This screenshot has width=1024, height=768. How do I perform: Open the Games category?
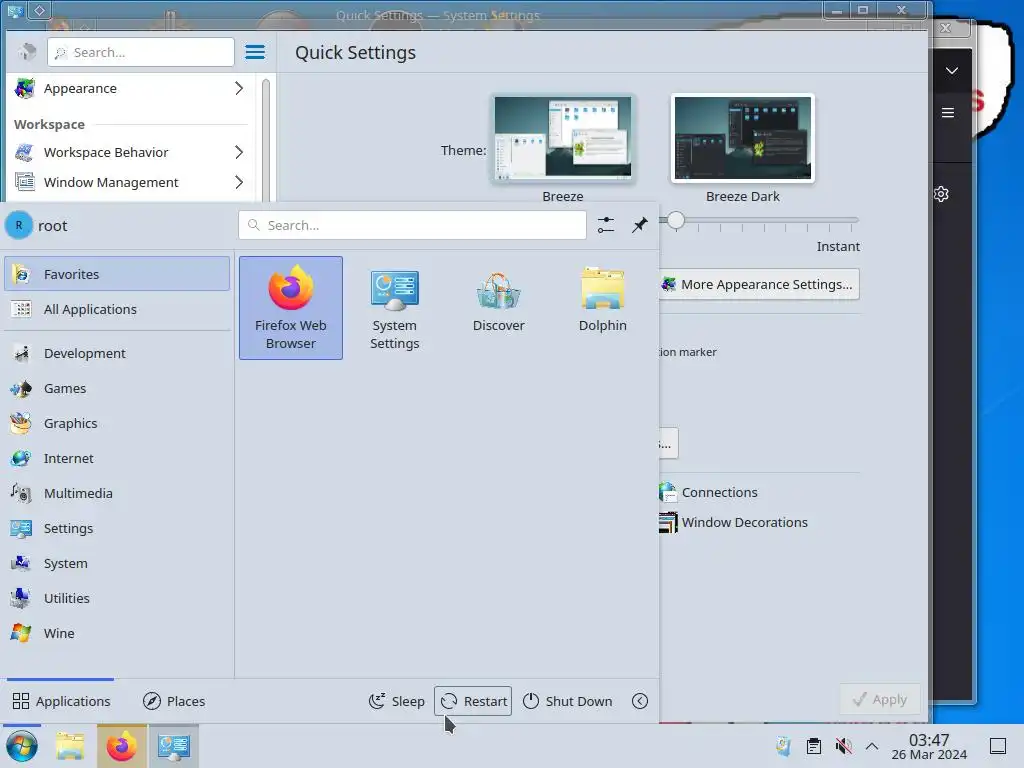coord(117,389)
